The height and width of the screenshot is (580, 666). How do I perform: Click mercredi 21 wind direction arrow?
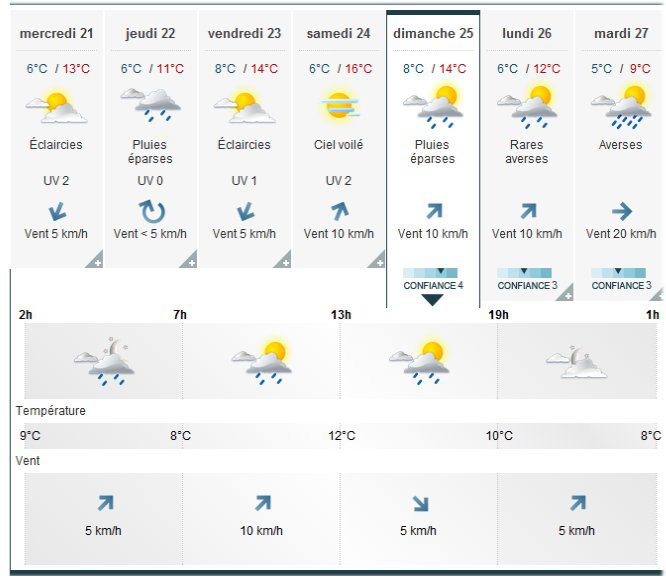pyautogui.click(x=57, y=211)
